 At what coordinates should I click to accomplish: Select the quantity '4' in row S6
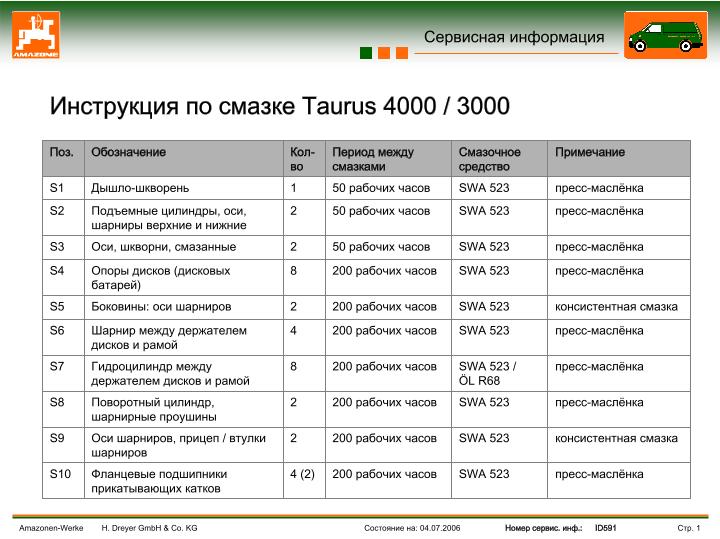(293, 330)
